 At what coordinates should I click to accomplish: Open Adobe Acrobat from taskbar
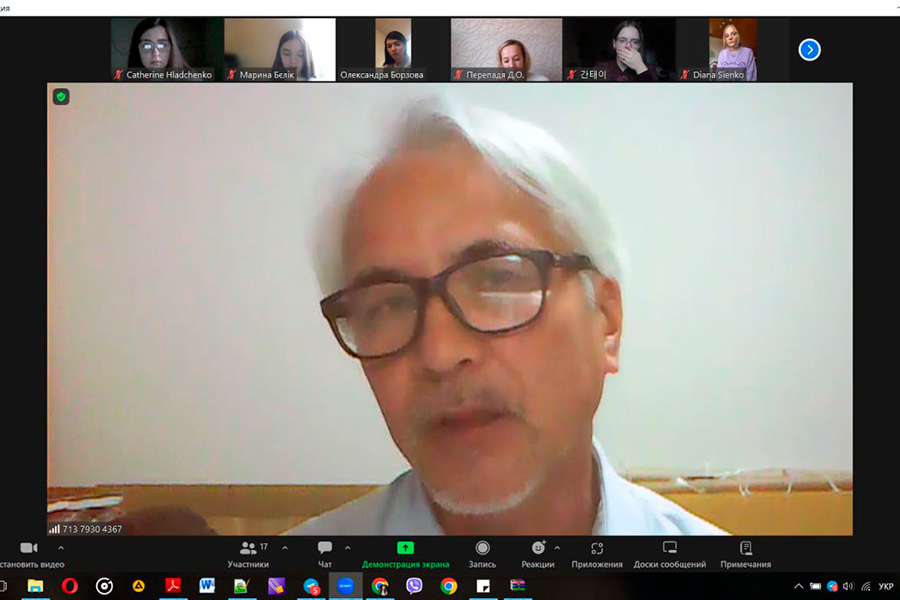pos(173,586)
